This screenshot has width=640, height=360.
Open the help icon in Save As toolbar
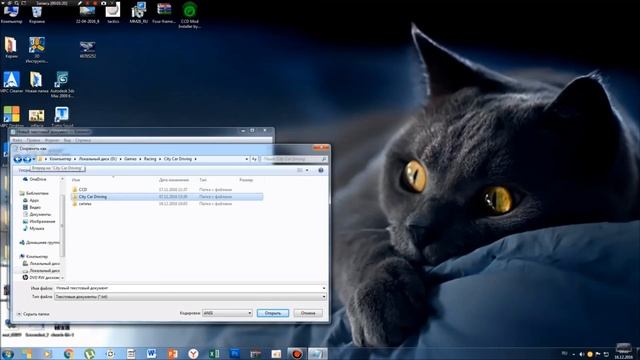click(321, 170)
